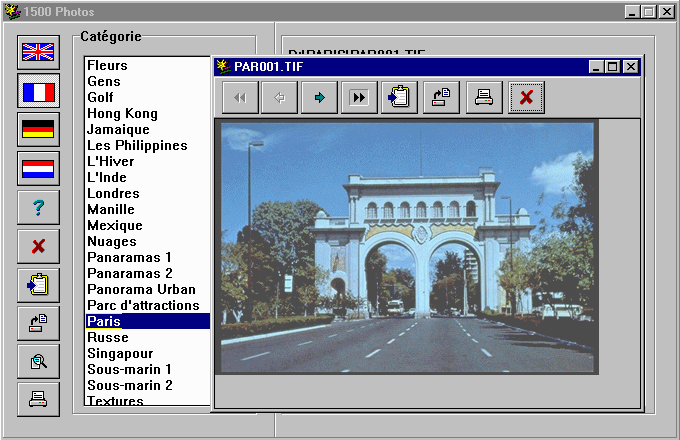Open the Panorama Urban category
The image size is (680, 440).
[141, 289]
